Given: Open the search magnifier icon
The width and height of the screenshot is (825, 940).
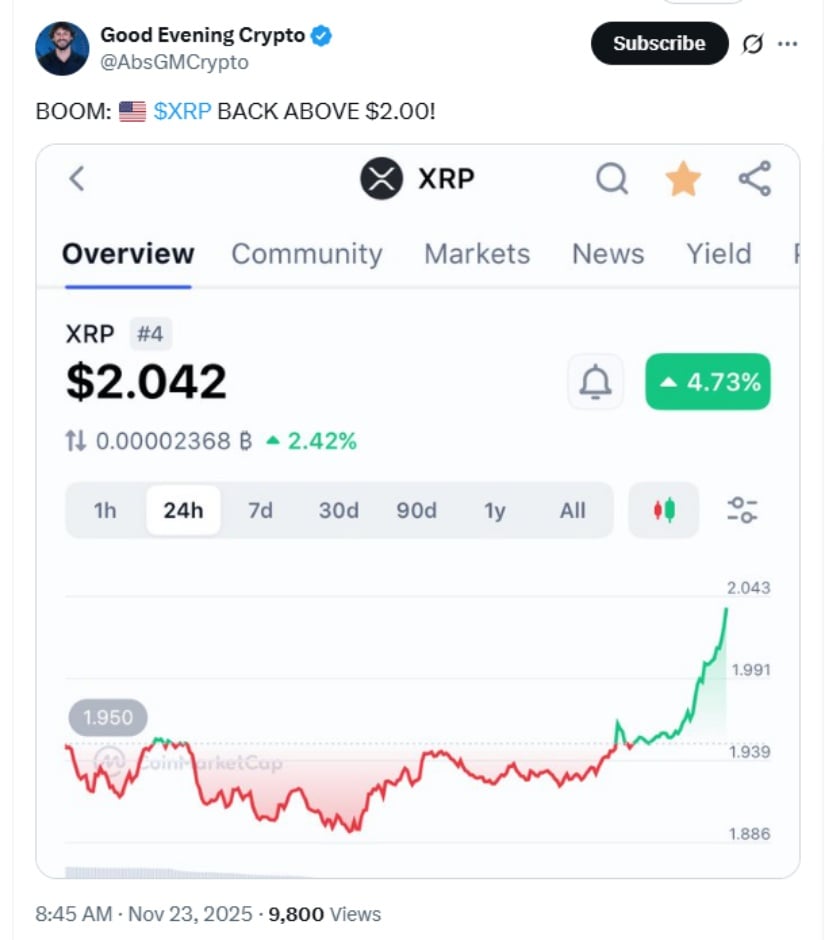Looking at the screenshot, I should pyautogui.click(x=612, y=179).
